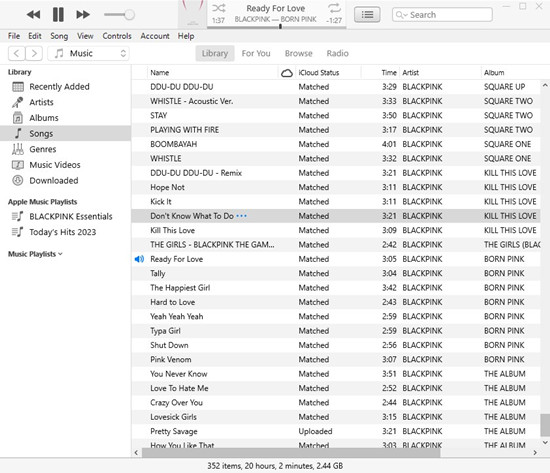This screenshot has width=550, height=473.
Task: Toggle shuffle mode icon
Action: (219, 8)
